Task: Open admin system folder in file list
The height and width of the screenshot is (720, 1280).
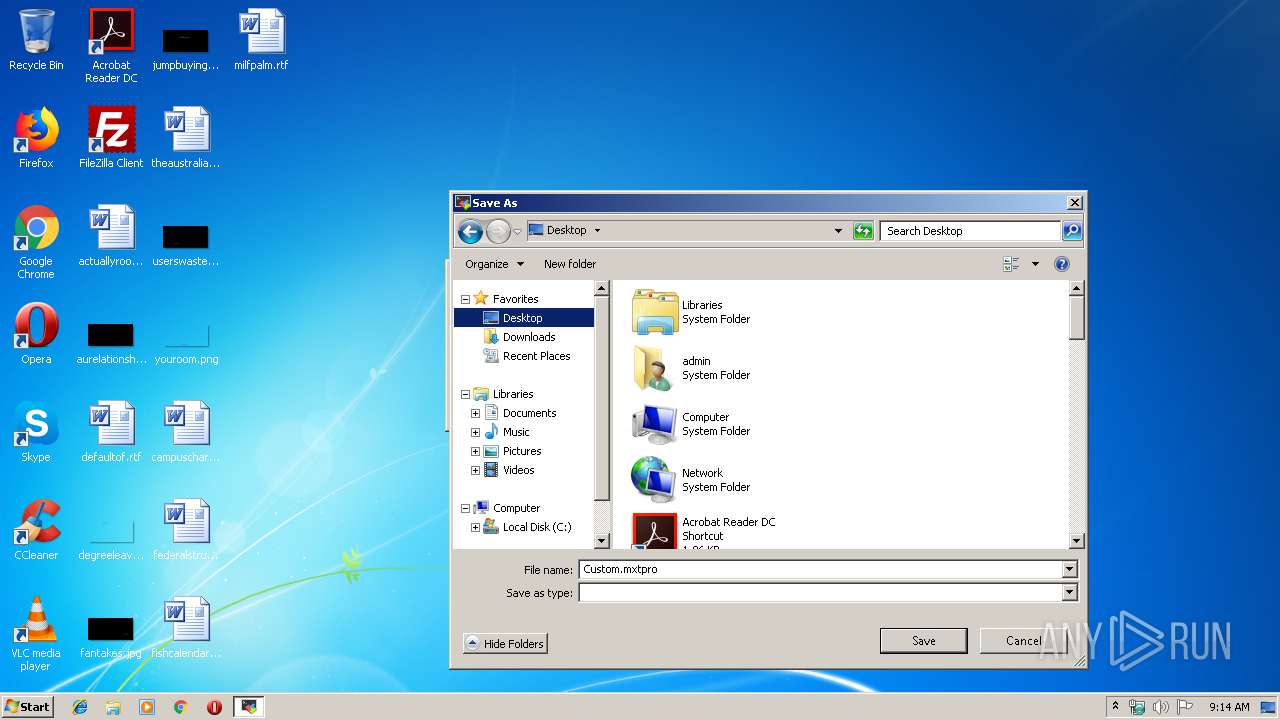Action: click(692, 368)
